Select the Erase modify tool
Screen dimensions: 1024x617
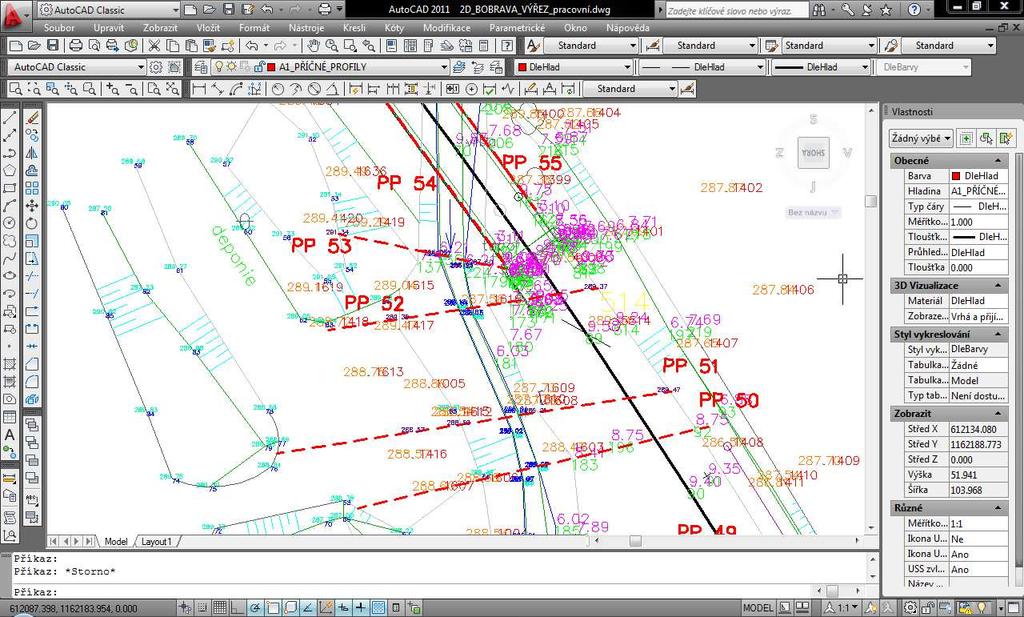point(31,118)
